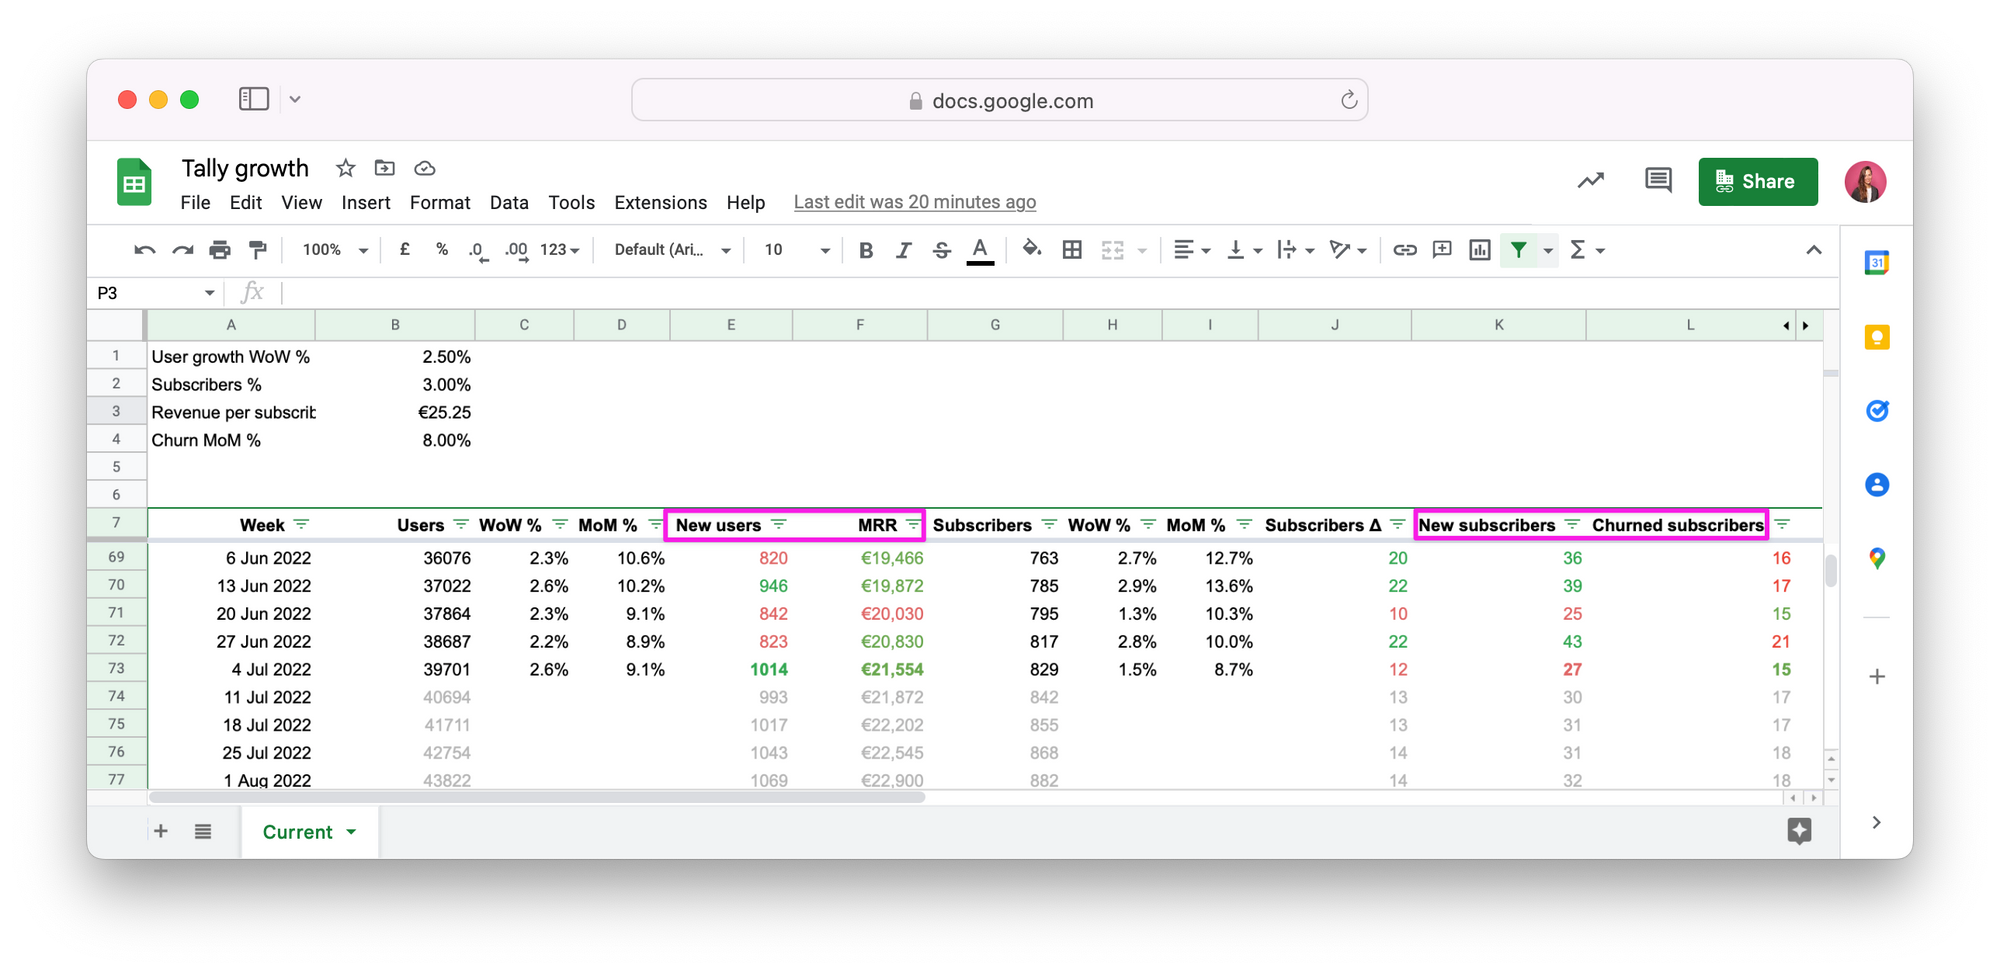Insert a chart icon
Screen dimensions: 2000x974
click(x=1480, y=250)
